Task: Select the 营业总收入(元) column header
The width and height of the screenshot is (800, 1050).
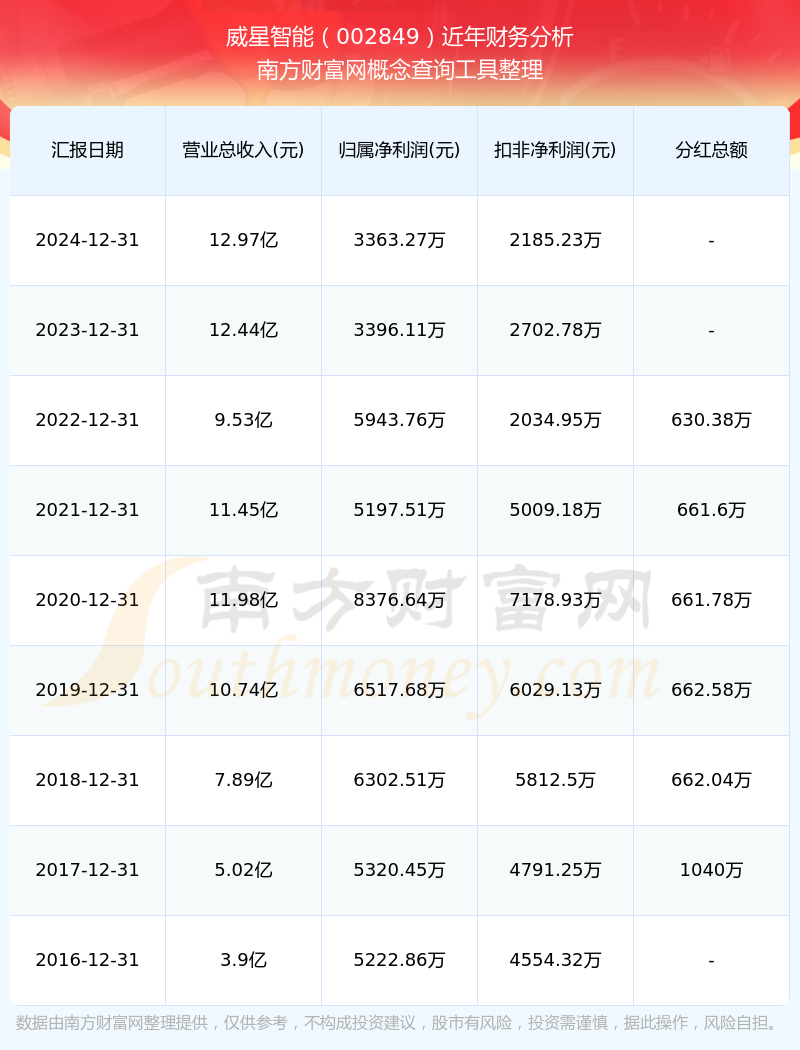Action: pos(244,150)
